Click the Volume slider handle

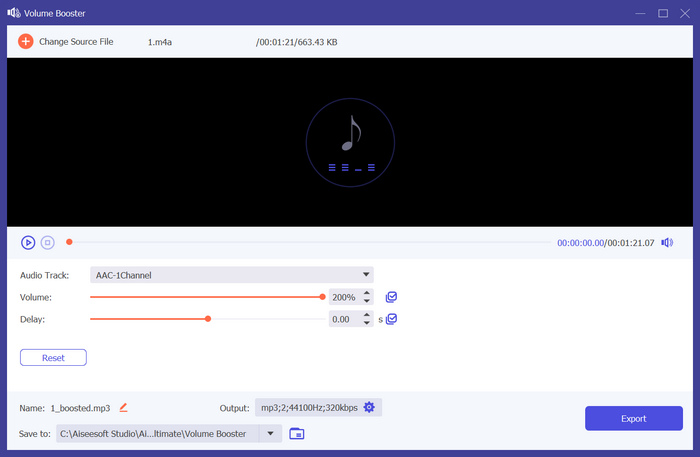pos(322,297)
